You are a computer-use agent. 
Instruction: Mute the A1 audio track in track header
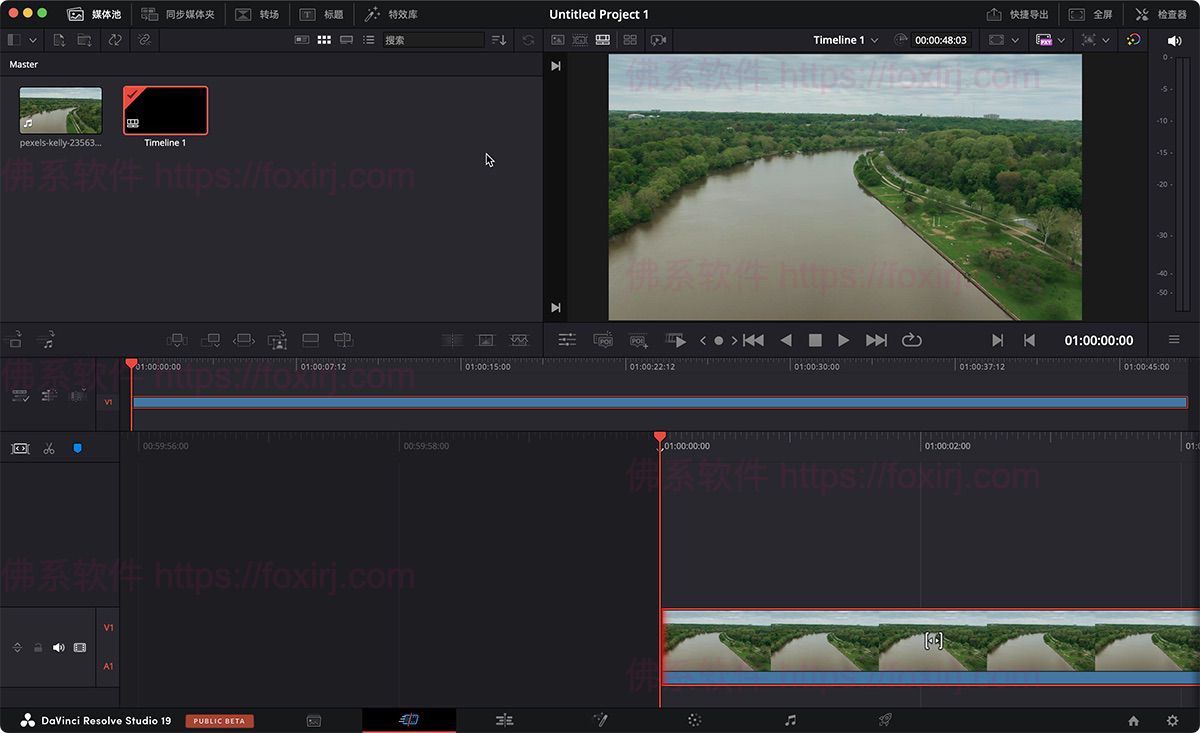[x=59, y=647]
